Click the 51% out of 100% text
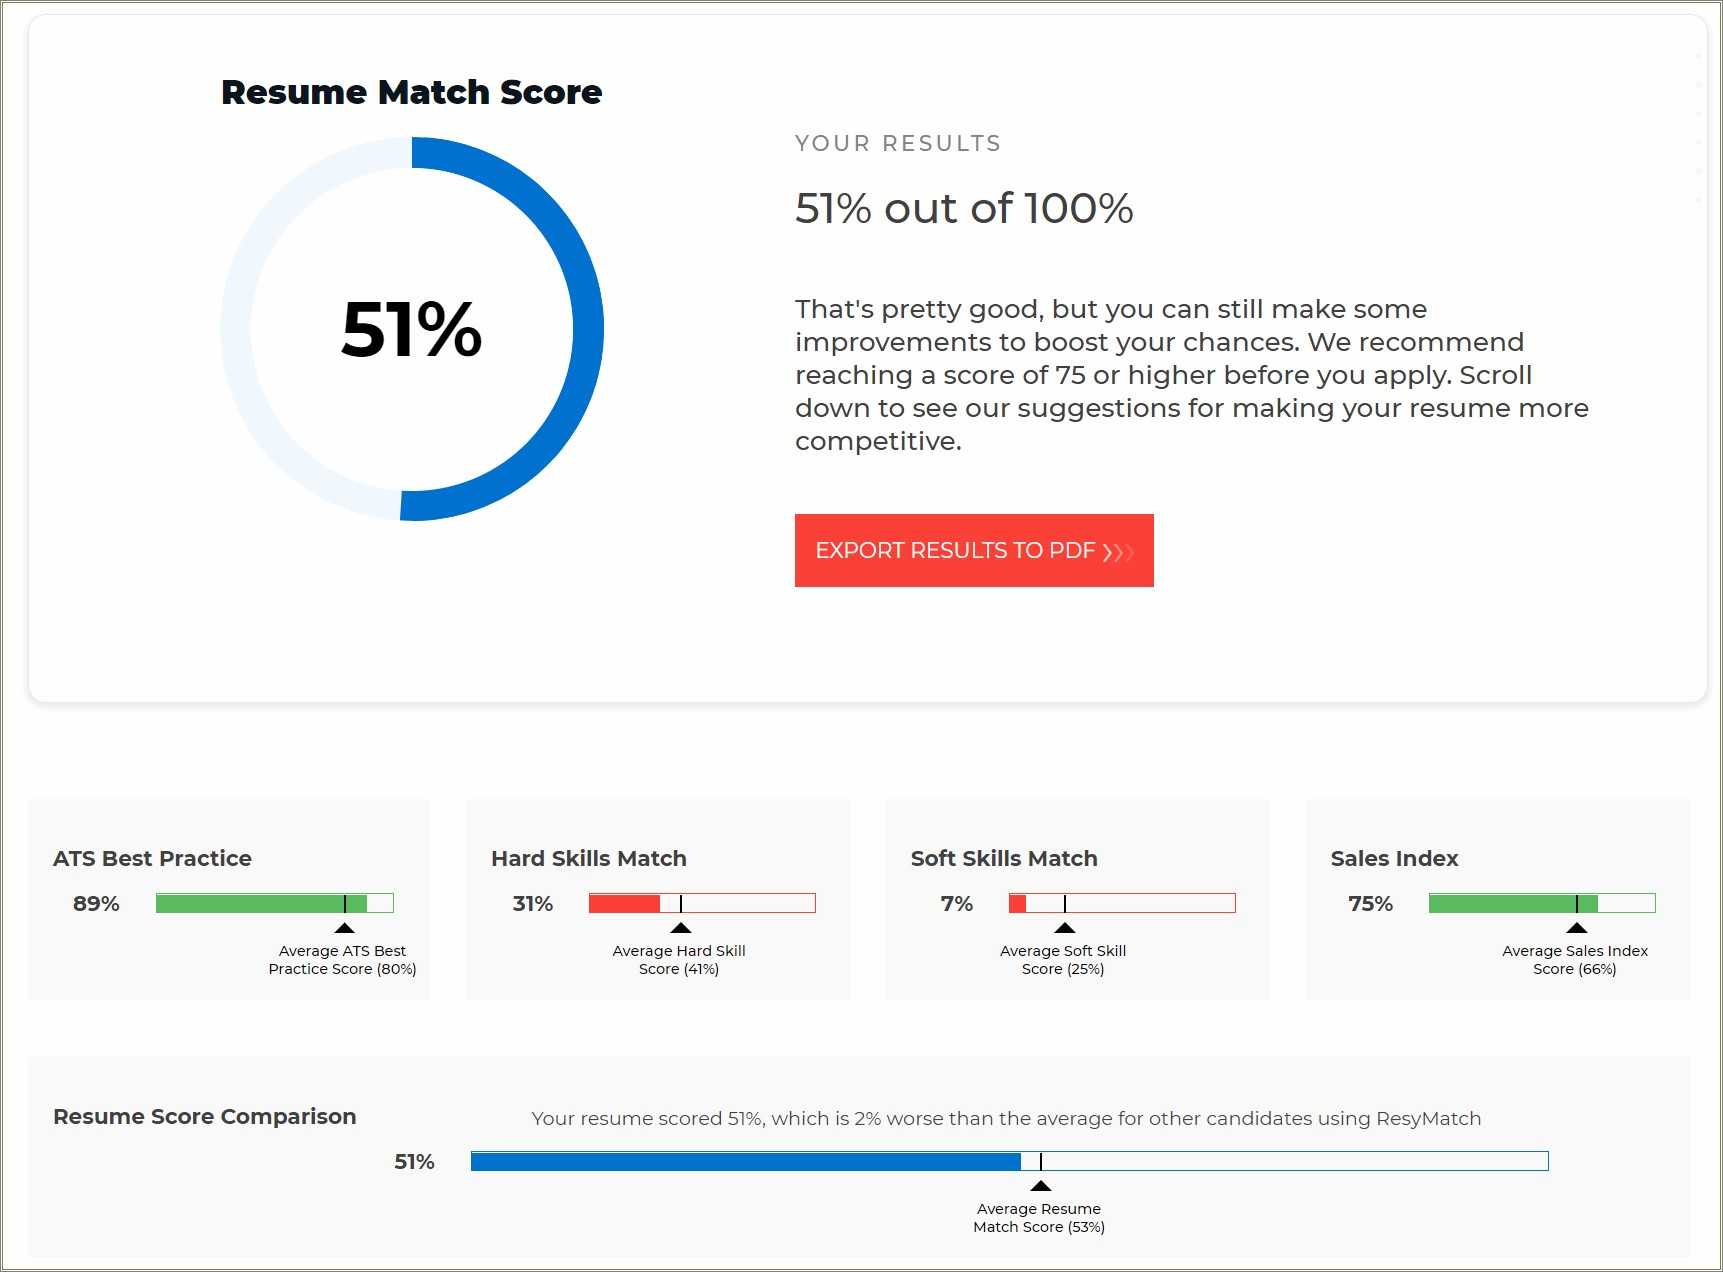 pyautogui.click(x=963, y=208)
